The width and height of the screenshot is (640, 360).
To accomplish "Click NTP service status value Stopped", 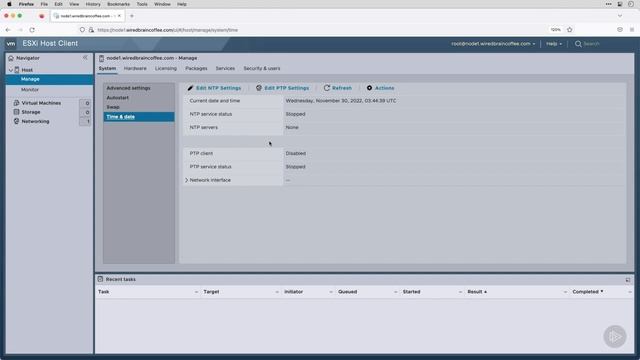I will coord(296,114).
